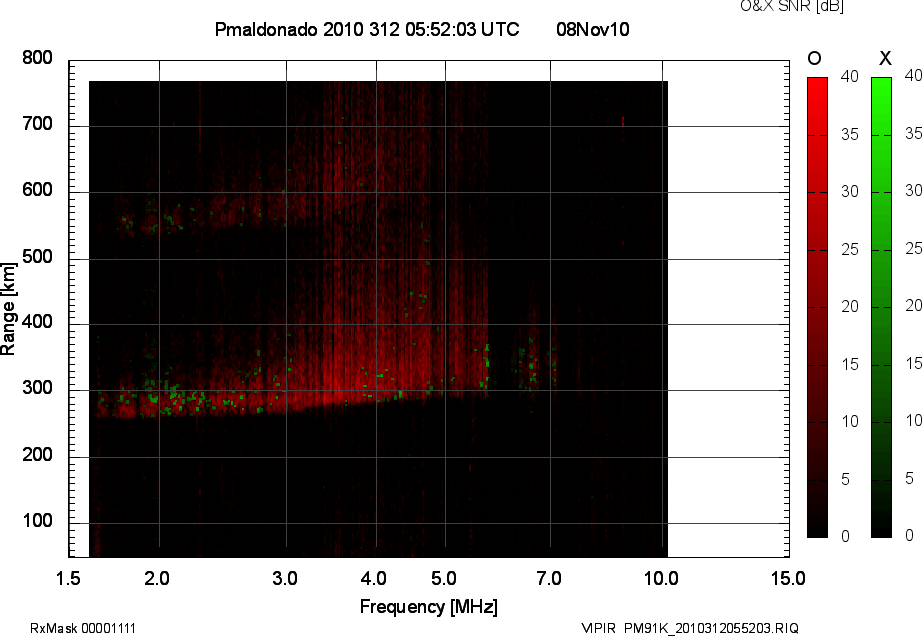
Task: Click the date label '08Nov10'
Action: point(593,29)
